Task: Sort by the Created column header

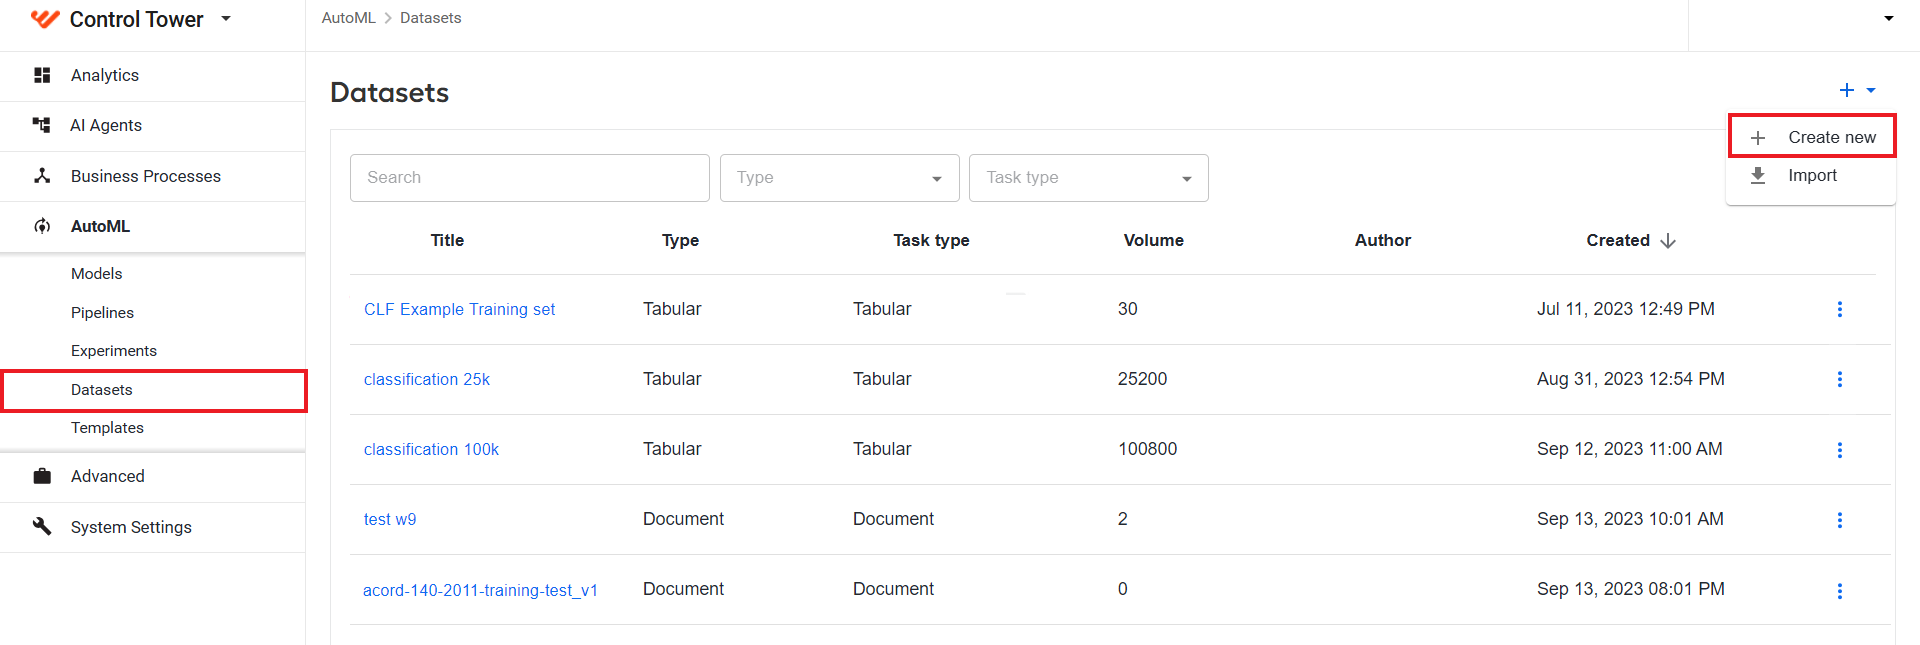Action: [x=1618, y=240]
